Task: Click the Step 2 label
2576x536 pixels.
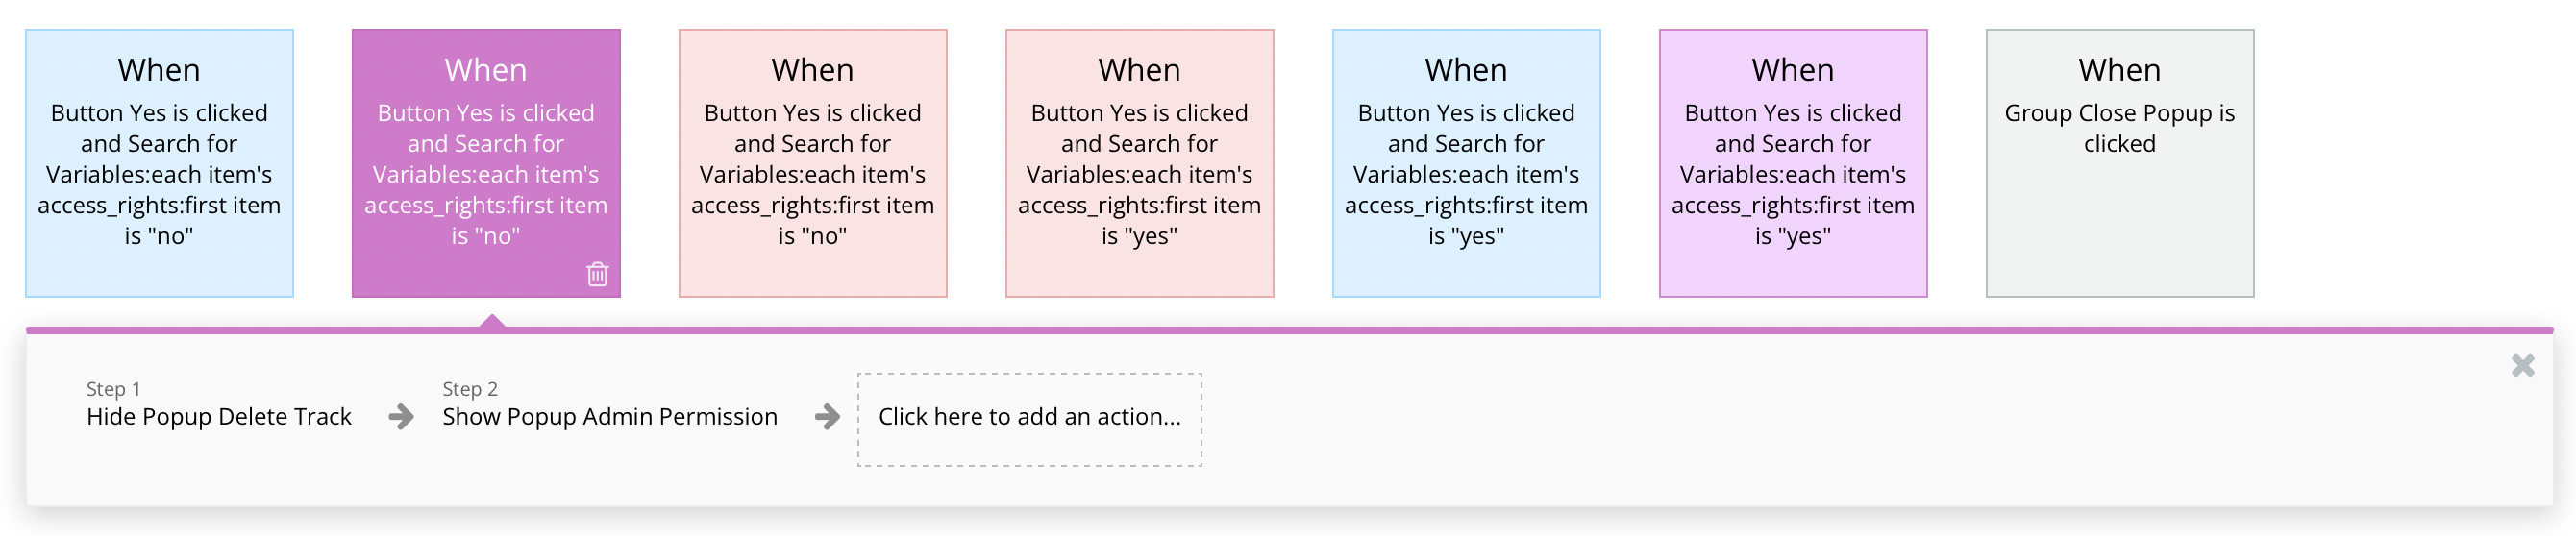Action: click(x=470, y=388)
